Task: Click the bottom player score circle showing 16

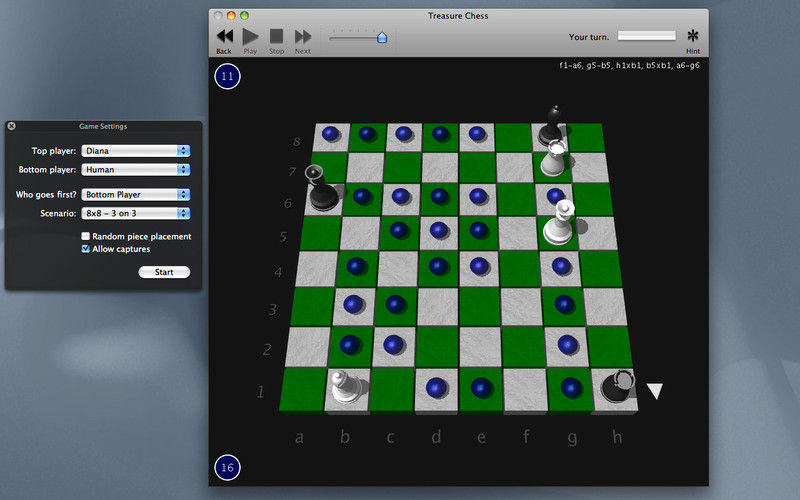Action: 228,467
